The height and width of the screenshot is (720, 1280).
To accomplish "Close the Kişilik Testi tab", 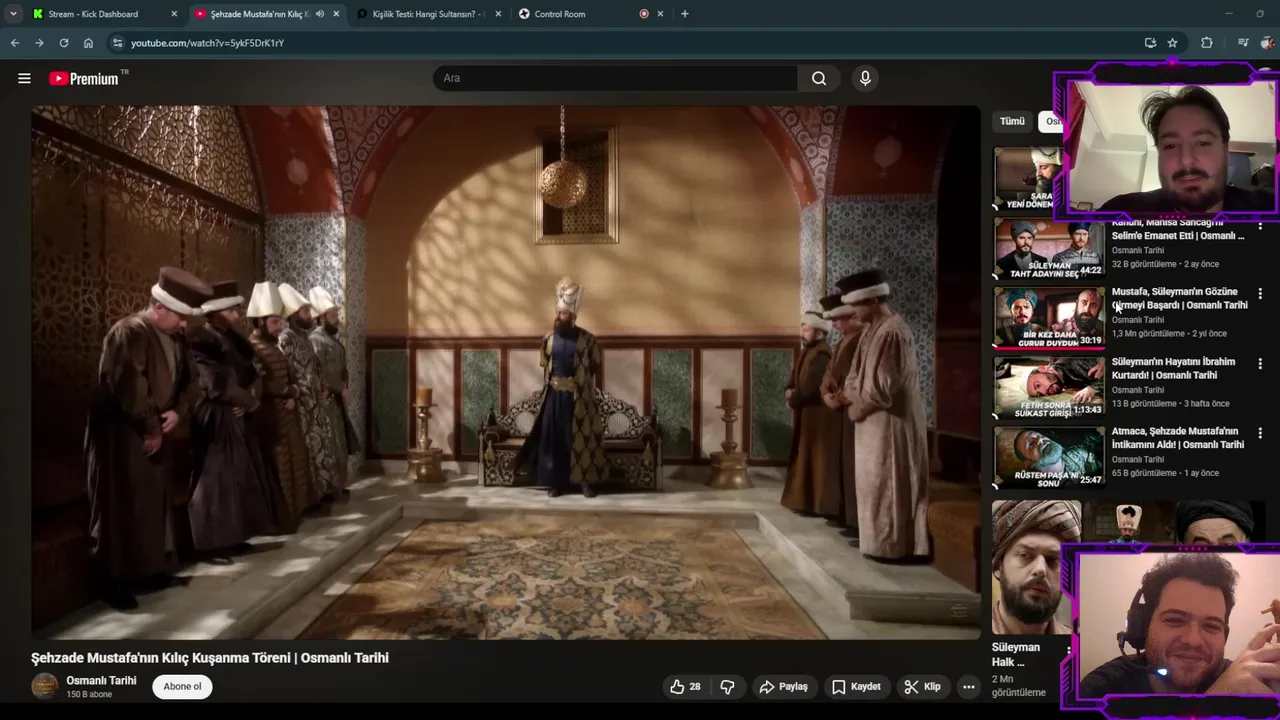I will click(x=498, y=14).
